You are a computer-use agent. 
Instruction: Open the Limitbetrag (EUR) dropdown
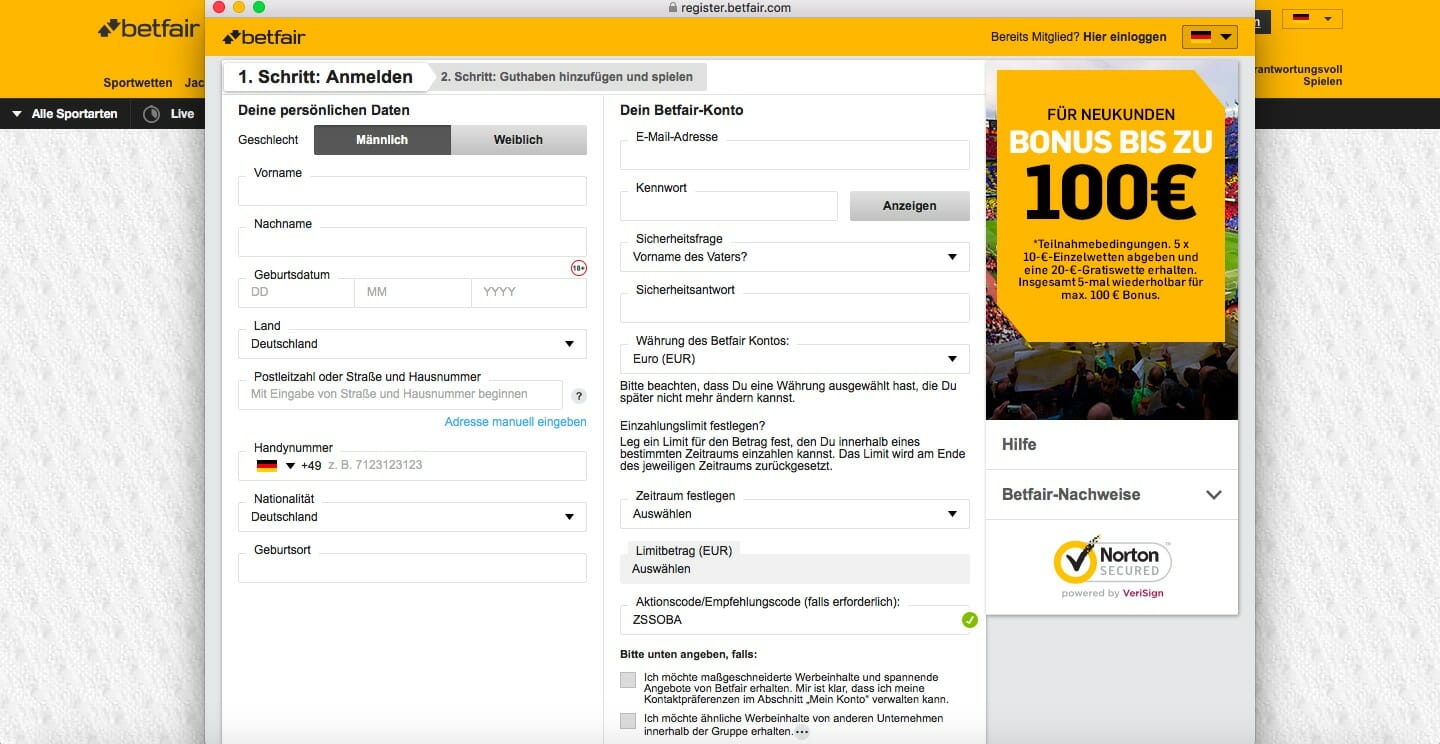pyautogui.click(x=795, y=569)
